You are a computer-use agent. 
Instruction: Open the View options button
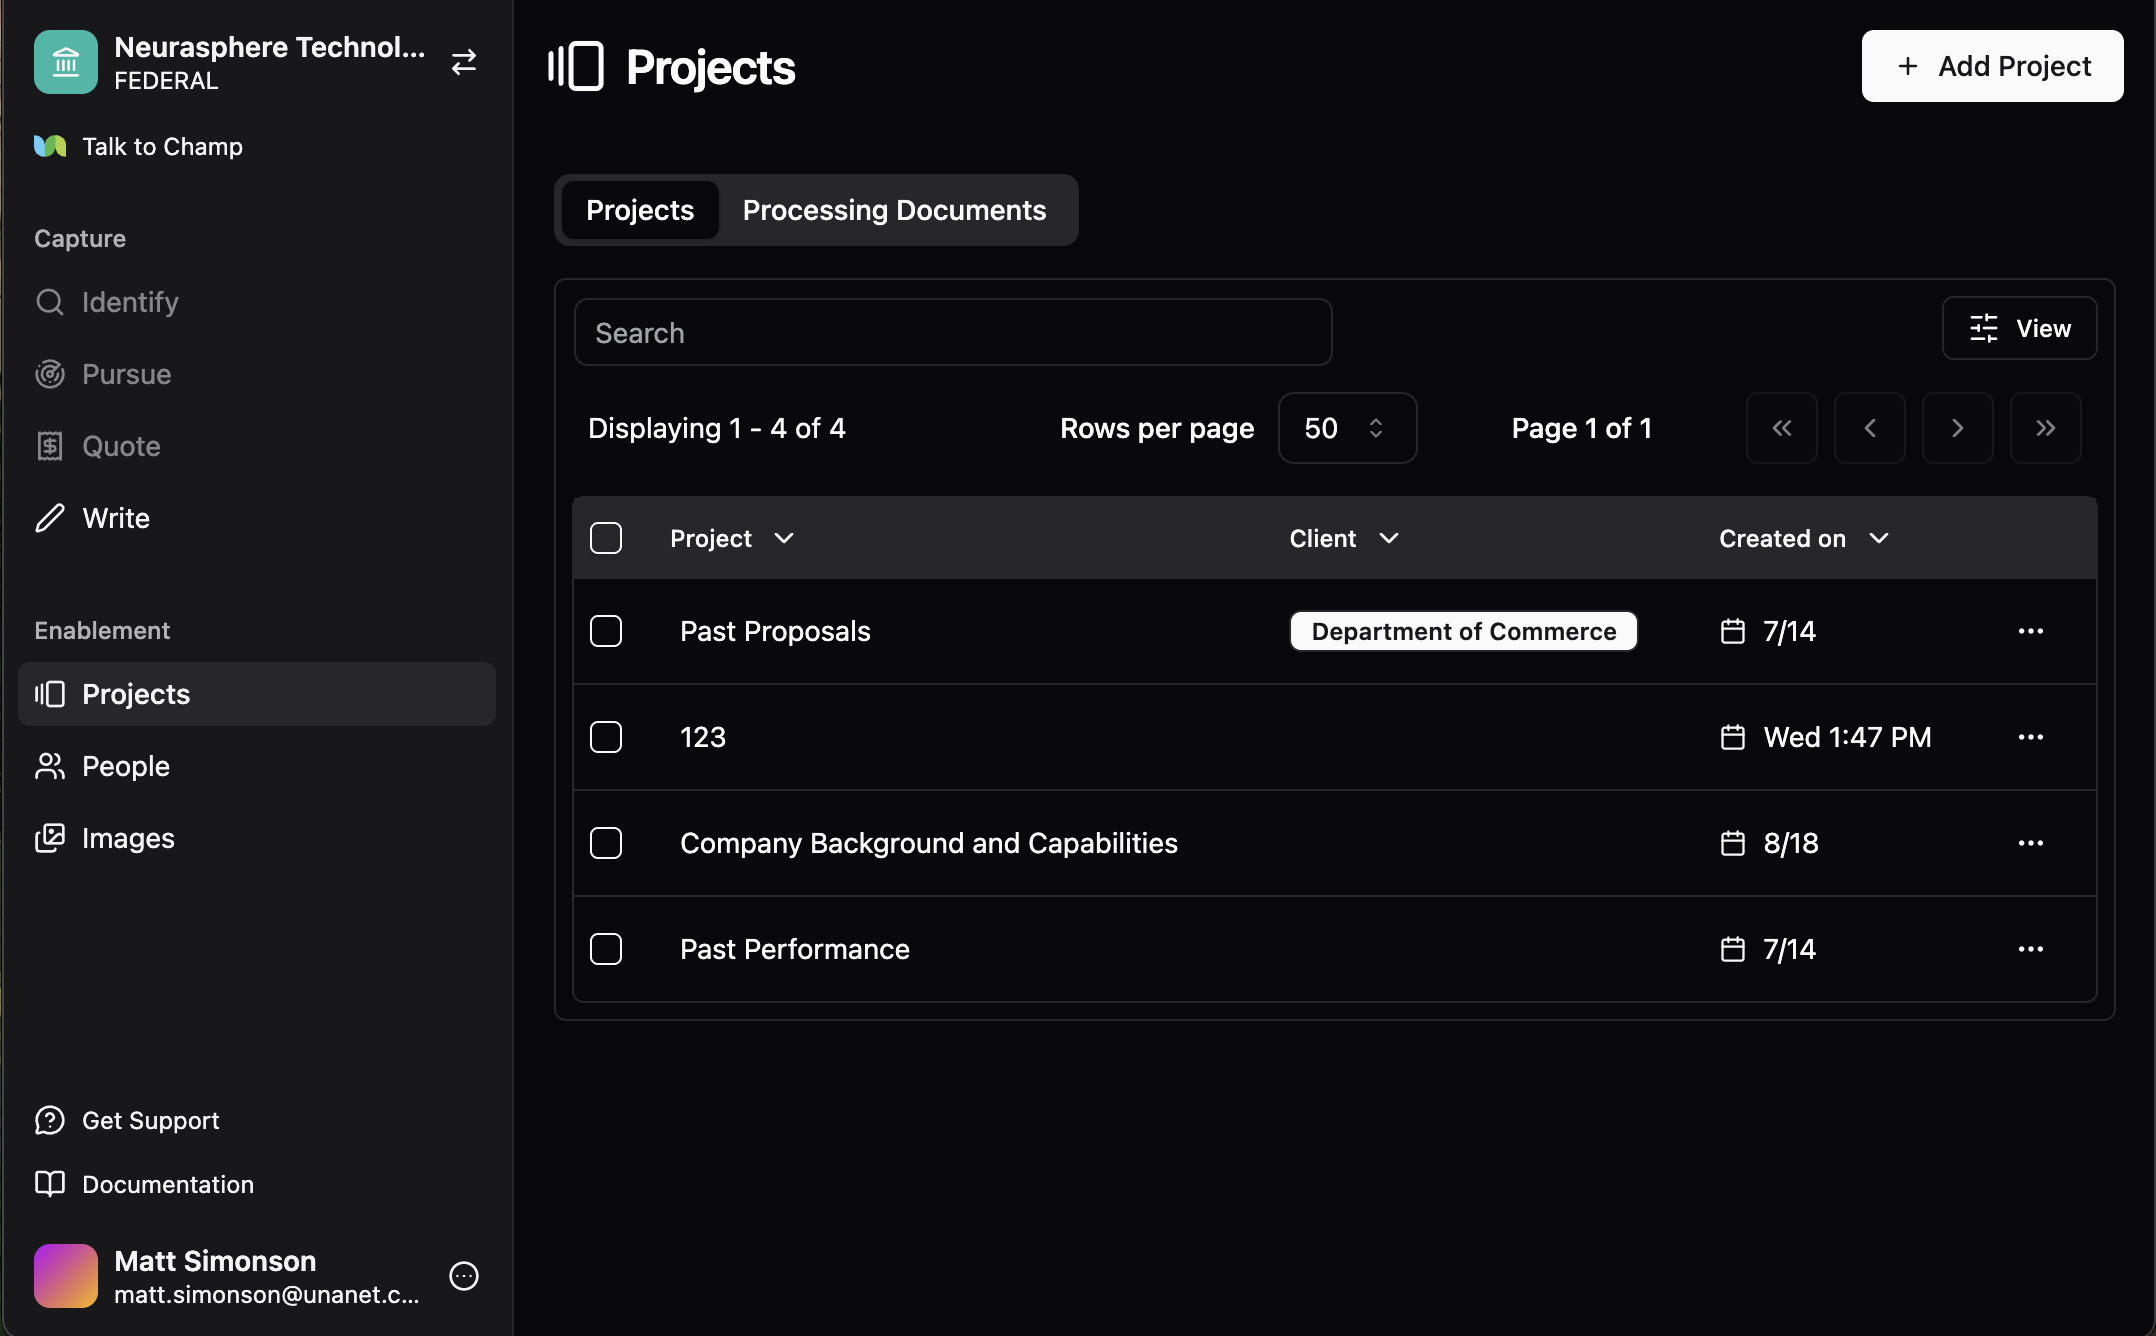pos(2019,328)
